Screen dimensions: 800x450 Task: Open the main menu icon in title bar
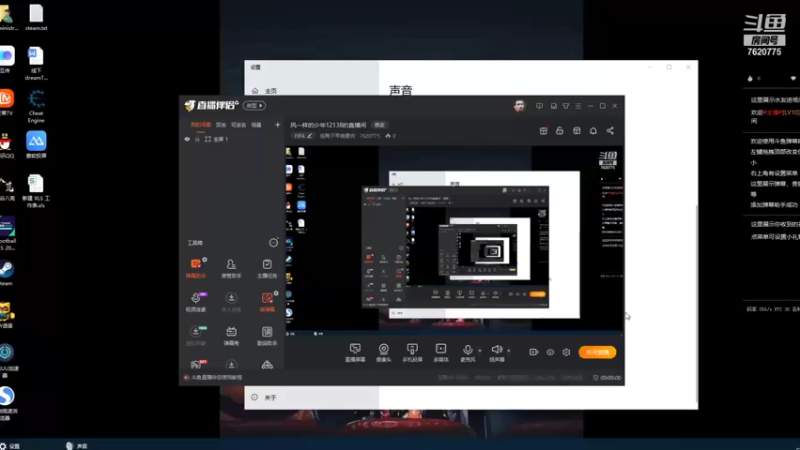578,106
